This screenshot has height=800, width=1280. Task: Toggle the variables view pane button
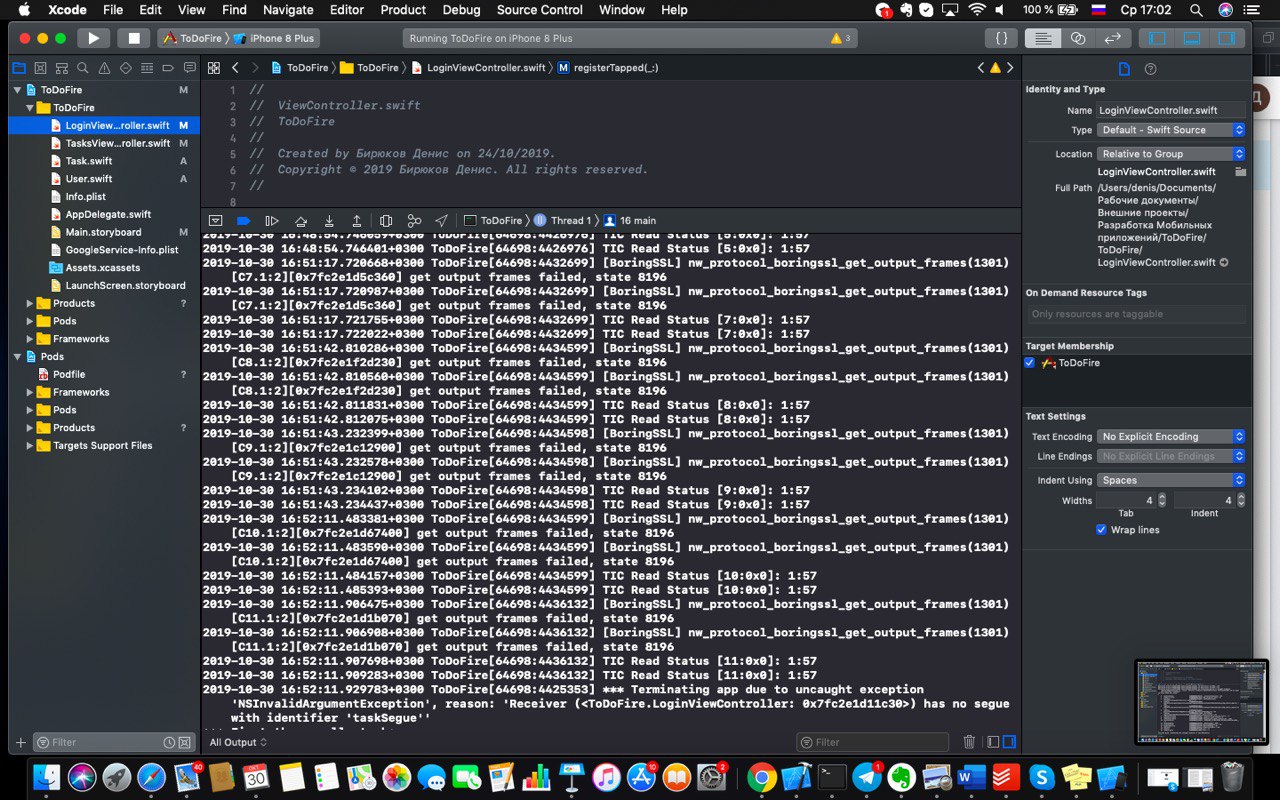[993, 742]
